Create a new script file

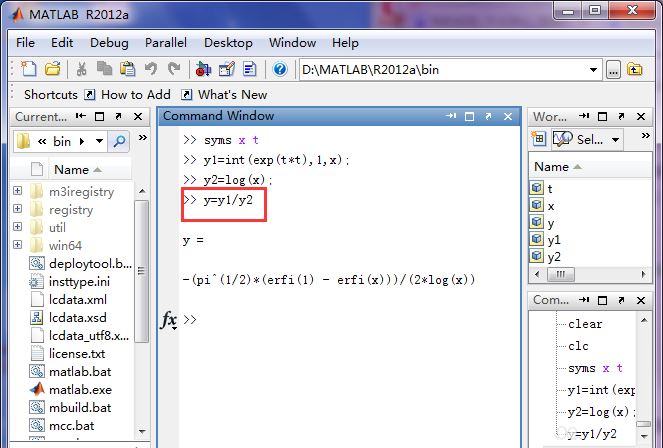29,69
